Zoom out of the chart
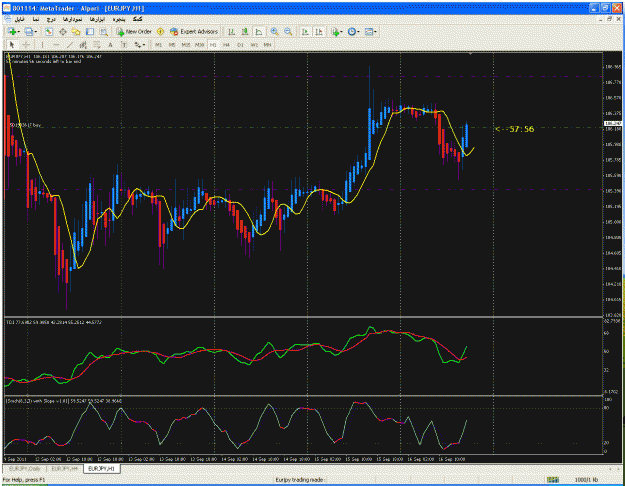Viewport: 625px width, 486px height. pyautogui.click(x=288, y=31)
